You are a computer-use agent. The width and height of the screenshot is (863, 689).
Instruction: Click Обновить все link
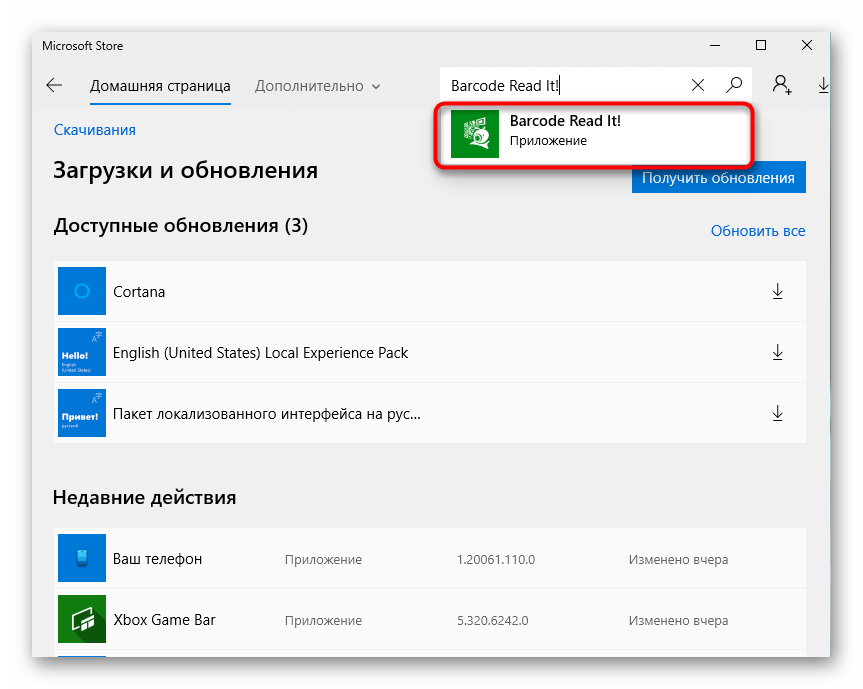tap(758, 231)
